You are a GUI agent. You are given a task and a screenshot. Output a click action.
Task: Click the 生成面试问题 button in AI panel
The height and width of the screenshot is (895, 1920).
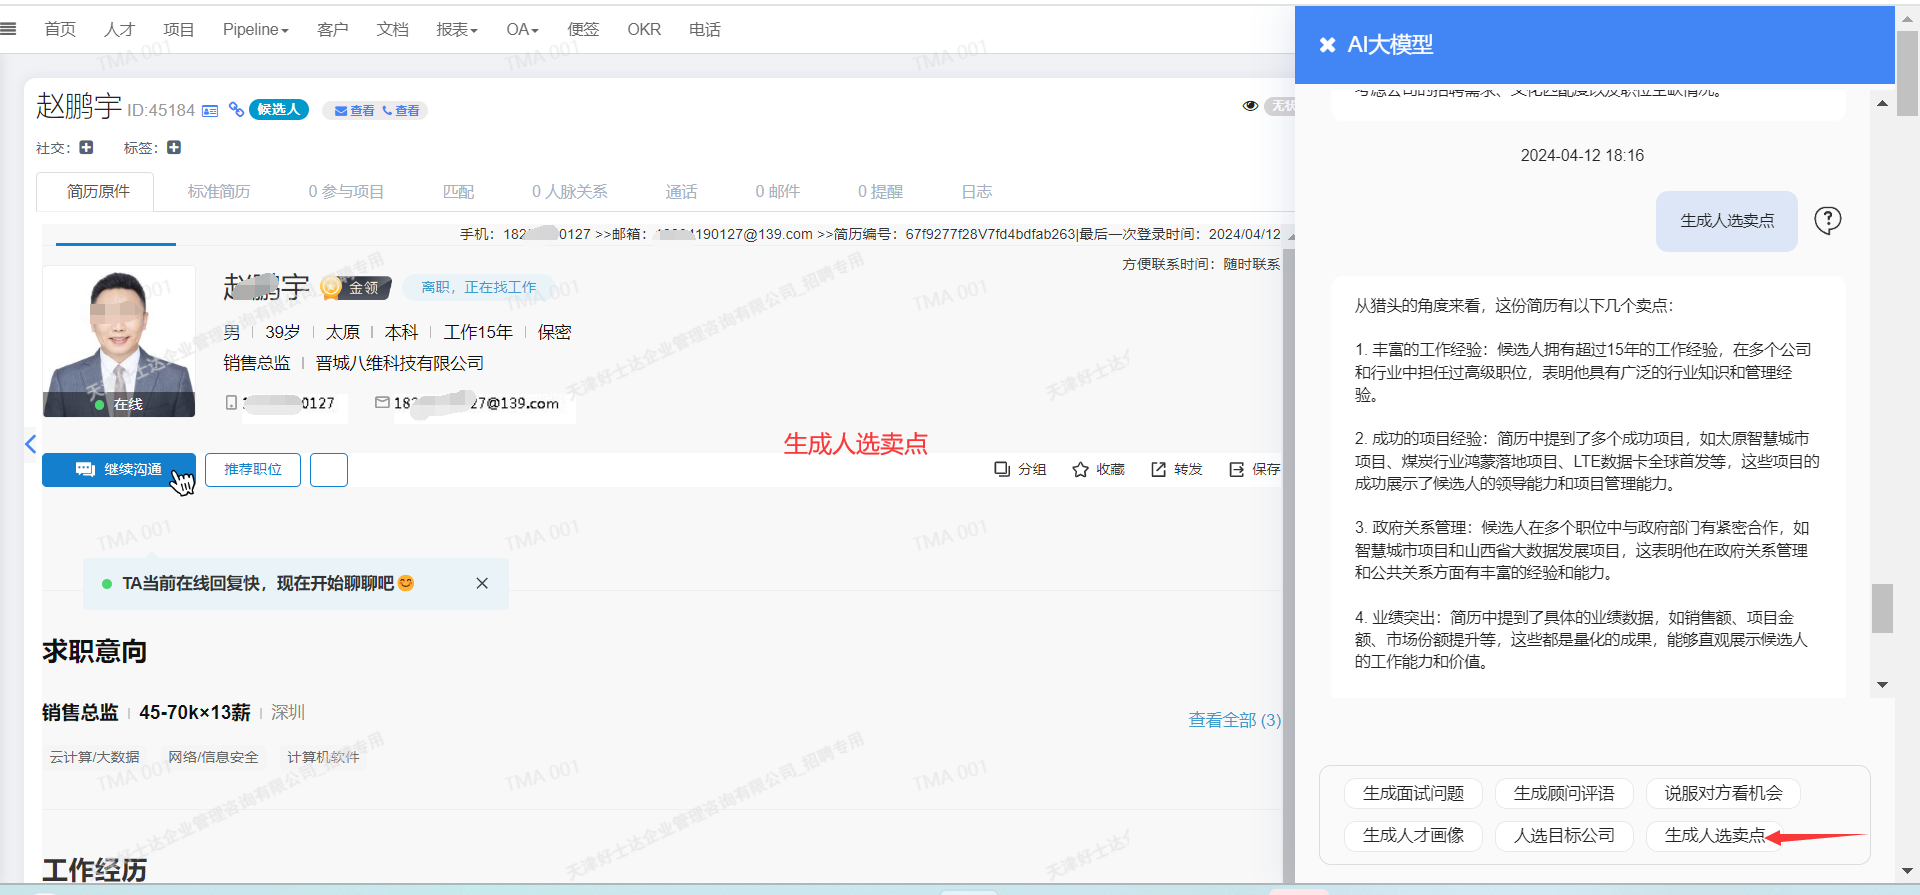pyautogui.click(x=1413, y=793)
